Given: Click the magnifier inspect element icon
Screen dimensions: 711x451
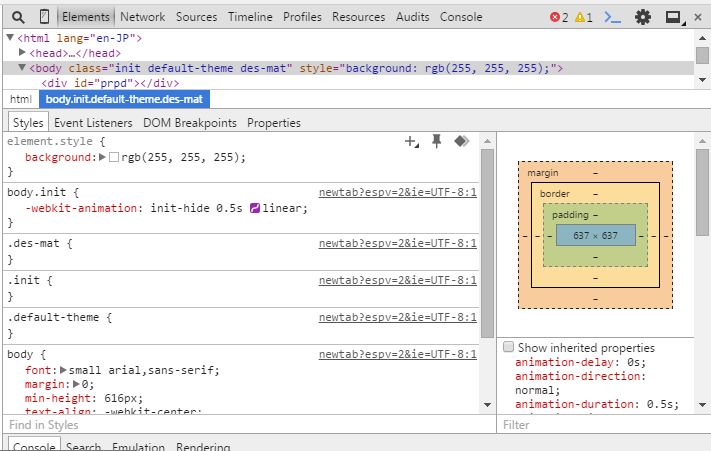Looking at the screenshot, I should coord(19,17).
